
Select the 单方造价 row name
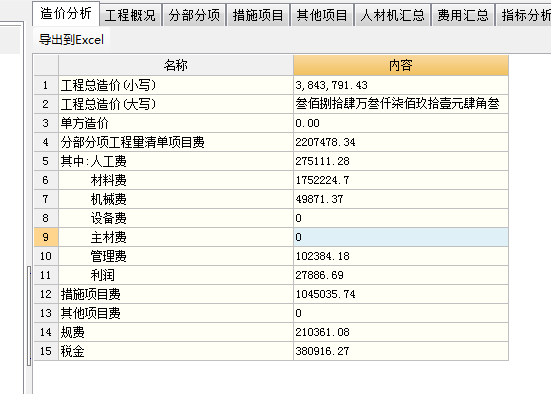[x=176, y=123]
